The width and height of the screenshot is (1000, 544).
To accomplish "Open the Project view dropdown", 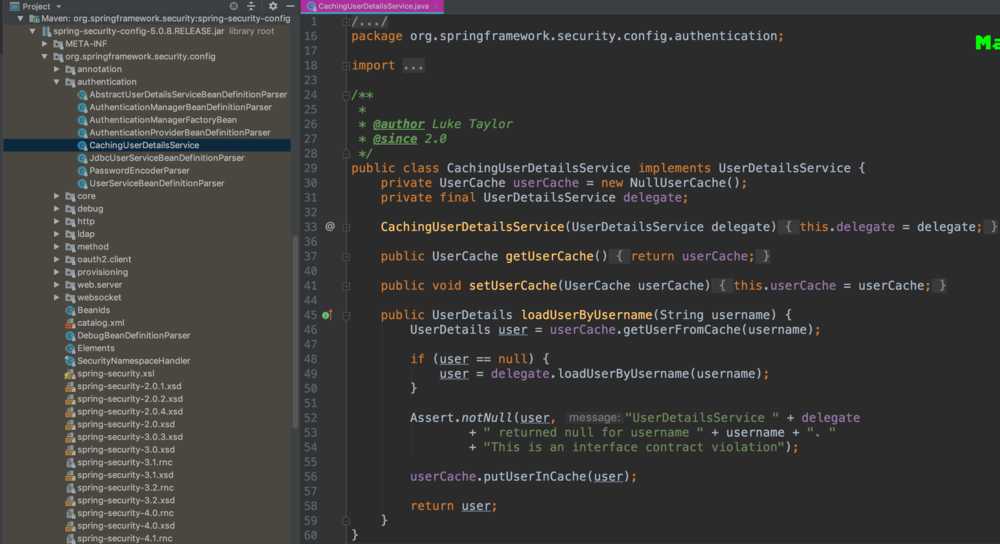I will tap(59, 6).
